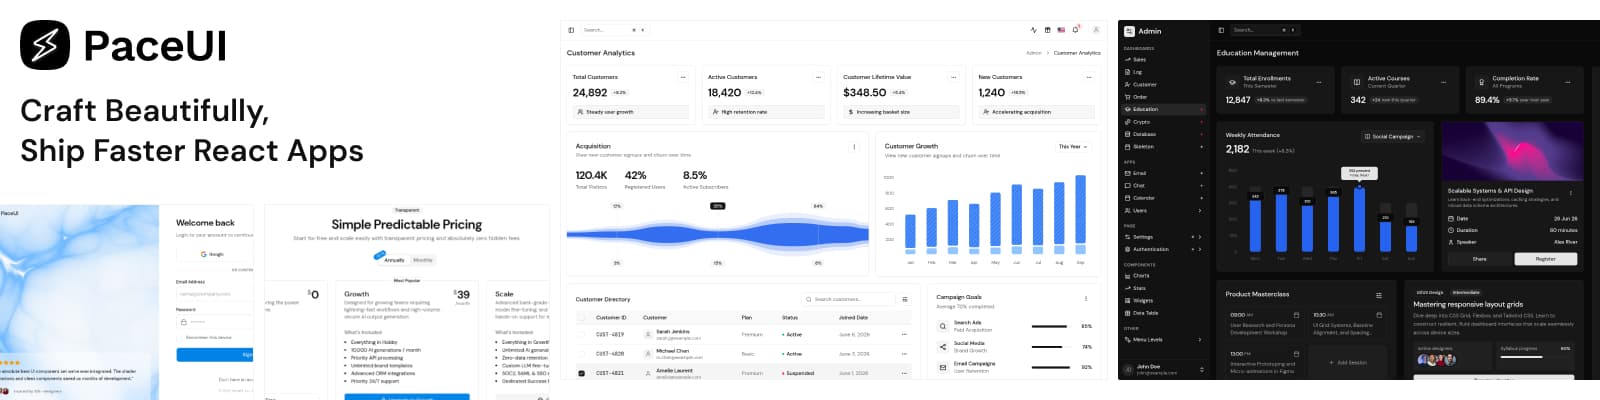Screen dimensions: 1600x400
Task: Open the flag language selector in light header
Action: [x=1061, y=30]
